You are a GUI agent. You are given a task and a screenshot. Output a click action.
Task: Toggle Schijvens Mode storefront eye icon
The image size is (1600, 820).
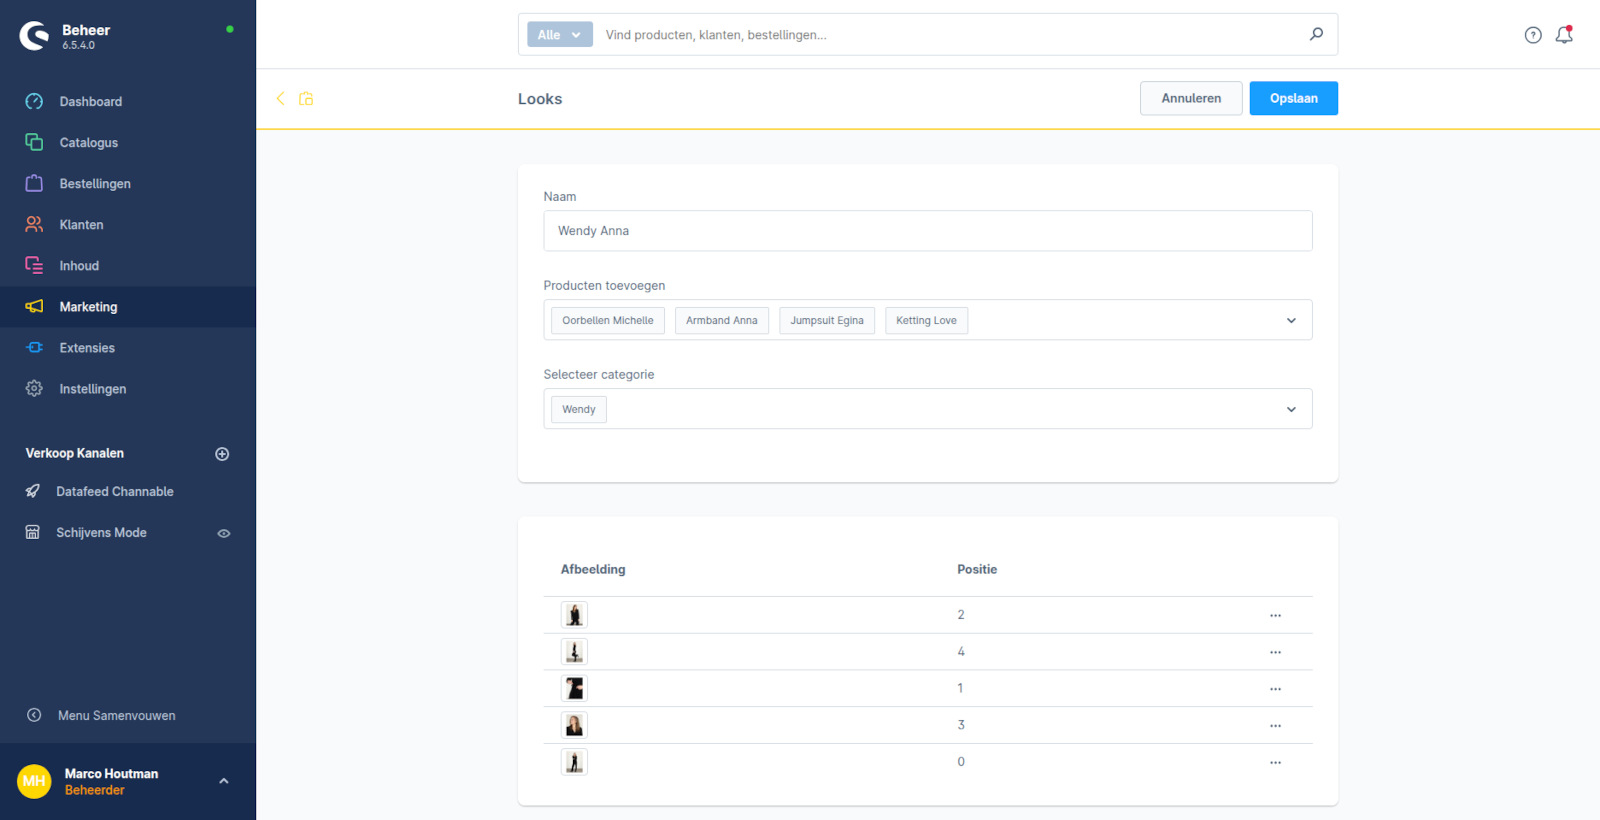224,533
